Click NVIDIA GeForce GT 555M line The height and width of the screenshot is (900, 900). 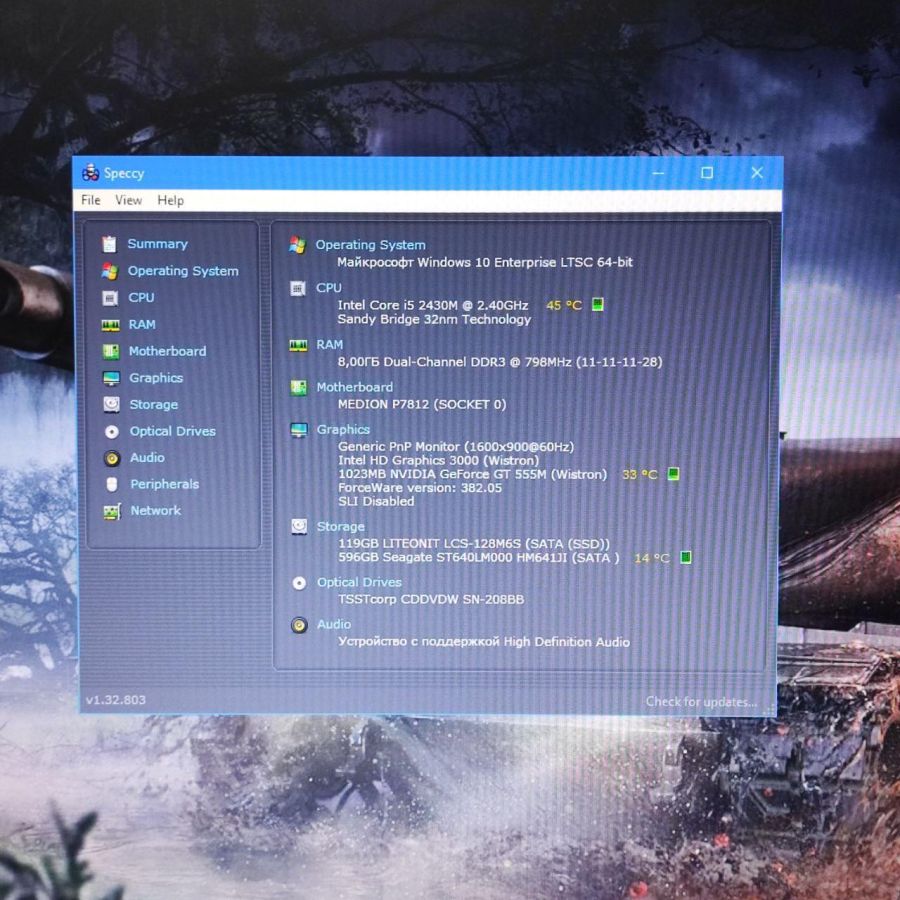click(x=472, y=475)
